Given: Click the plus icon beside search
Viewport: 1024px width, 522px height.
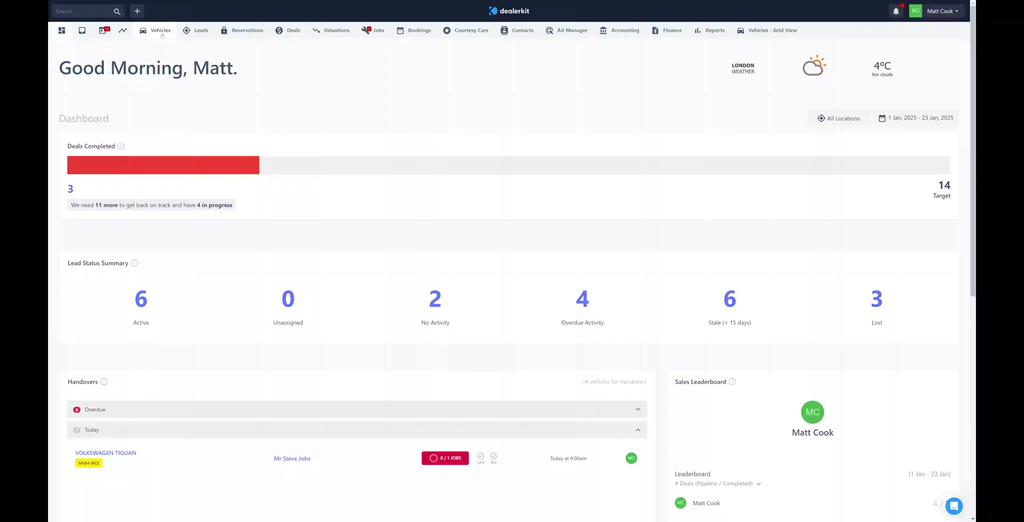Looking at the screenshot, I should 137,11.
